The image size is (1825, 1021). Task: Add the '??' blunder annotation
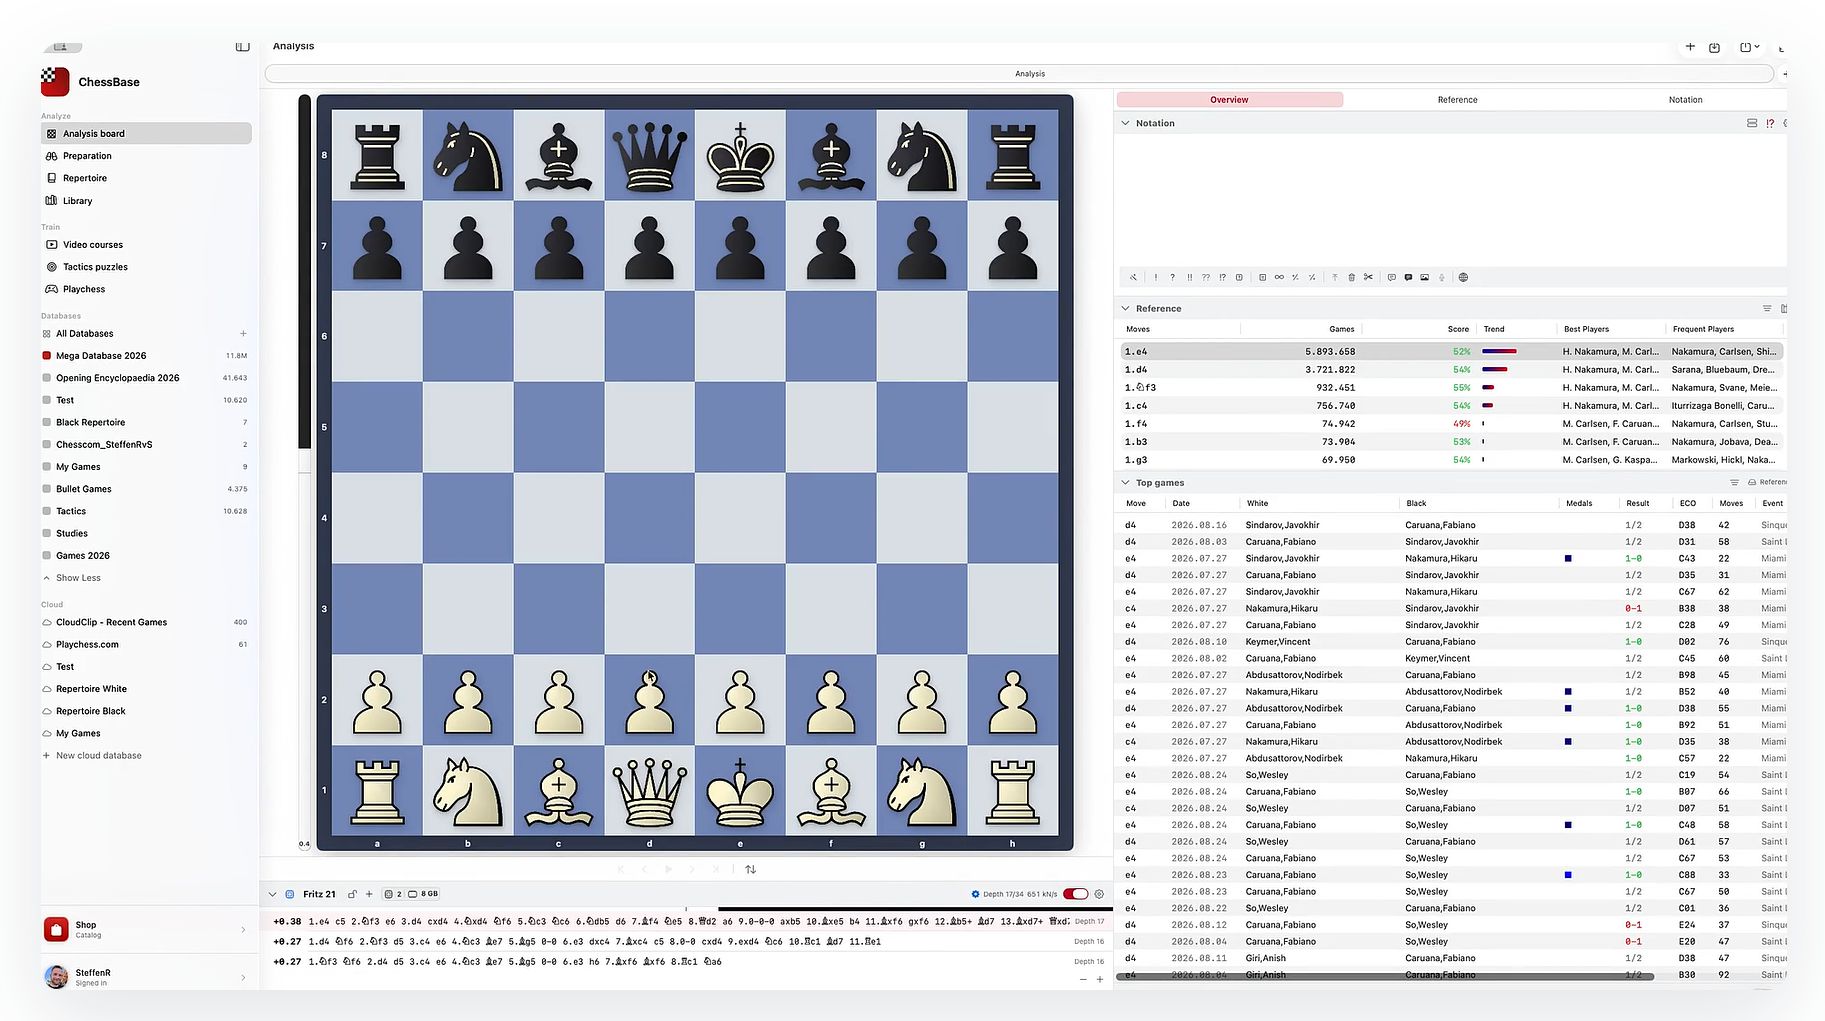point(1206,277)
